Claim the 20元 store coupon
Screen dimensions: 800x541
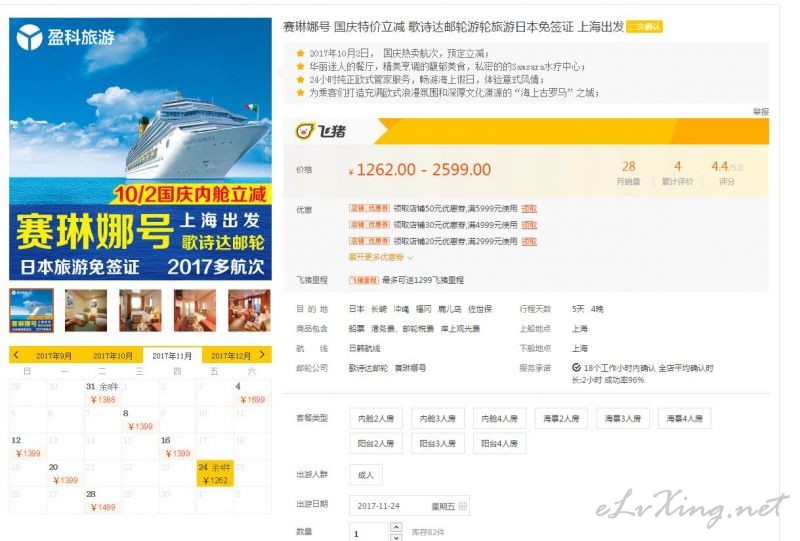[x=529, y=241]
